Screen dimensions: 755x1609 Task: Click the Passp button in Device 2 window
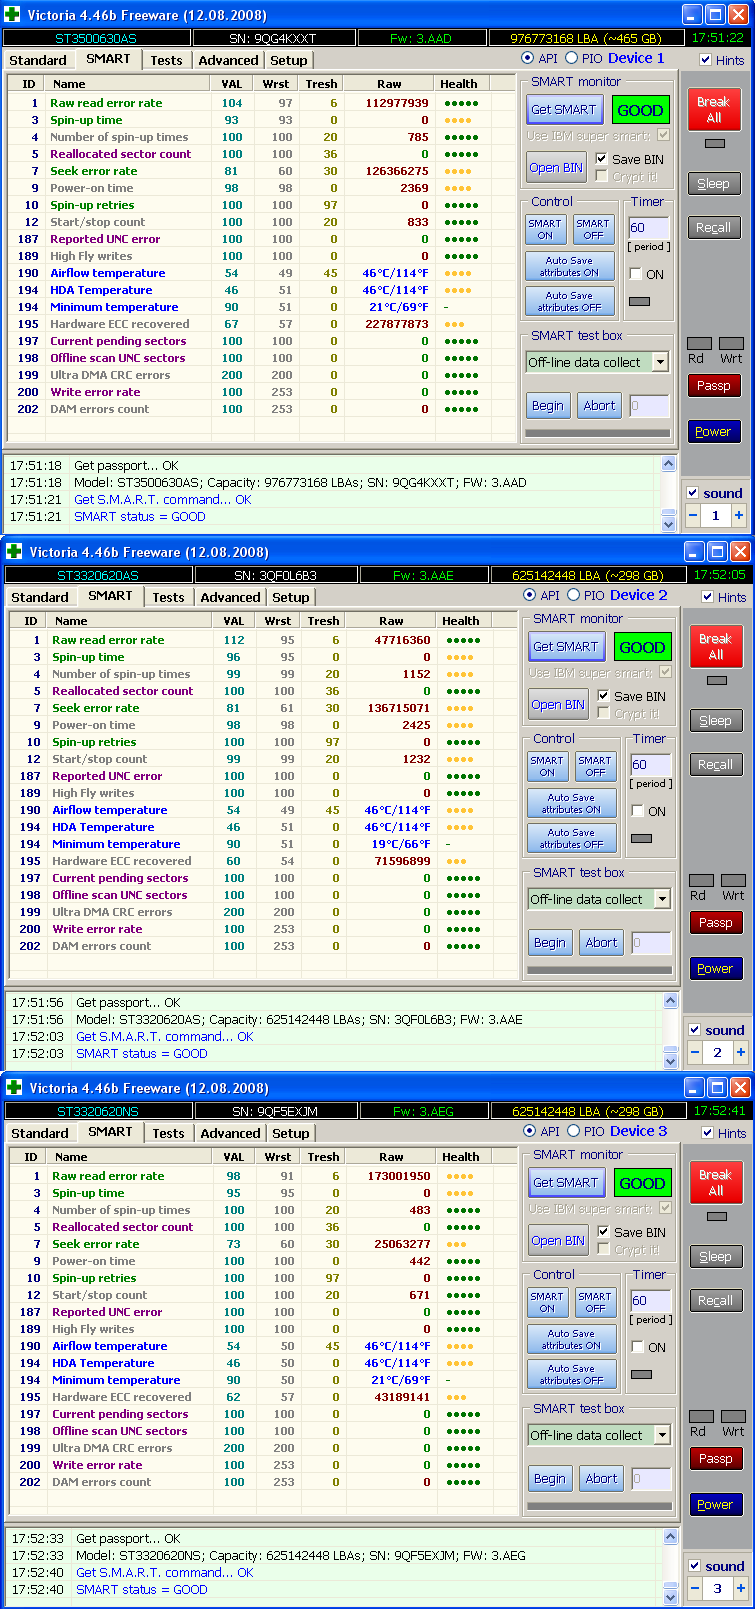pos(715,923)
